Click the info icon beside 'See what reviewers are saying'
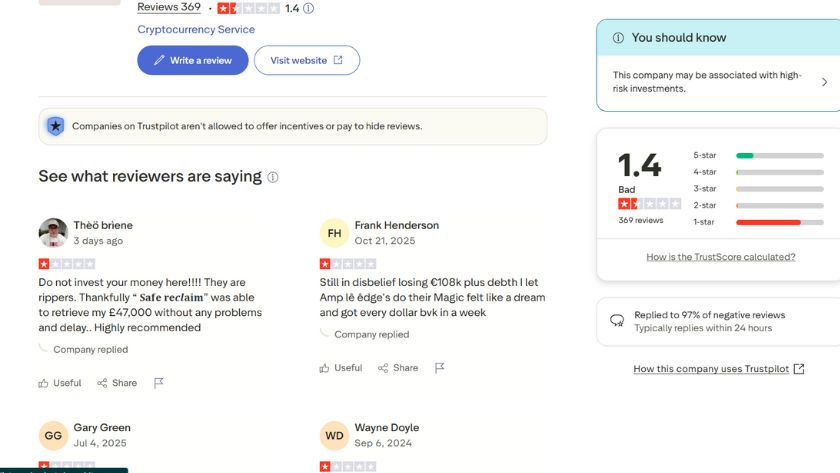This screenshot has width=840, height=473. [273, 177]
